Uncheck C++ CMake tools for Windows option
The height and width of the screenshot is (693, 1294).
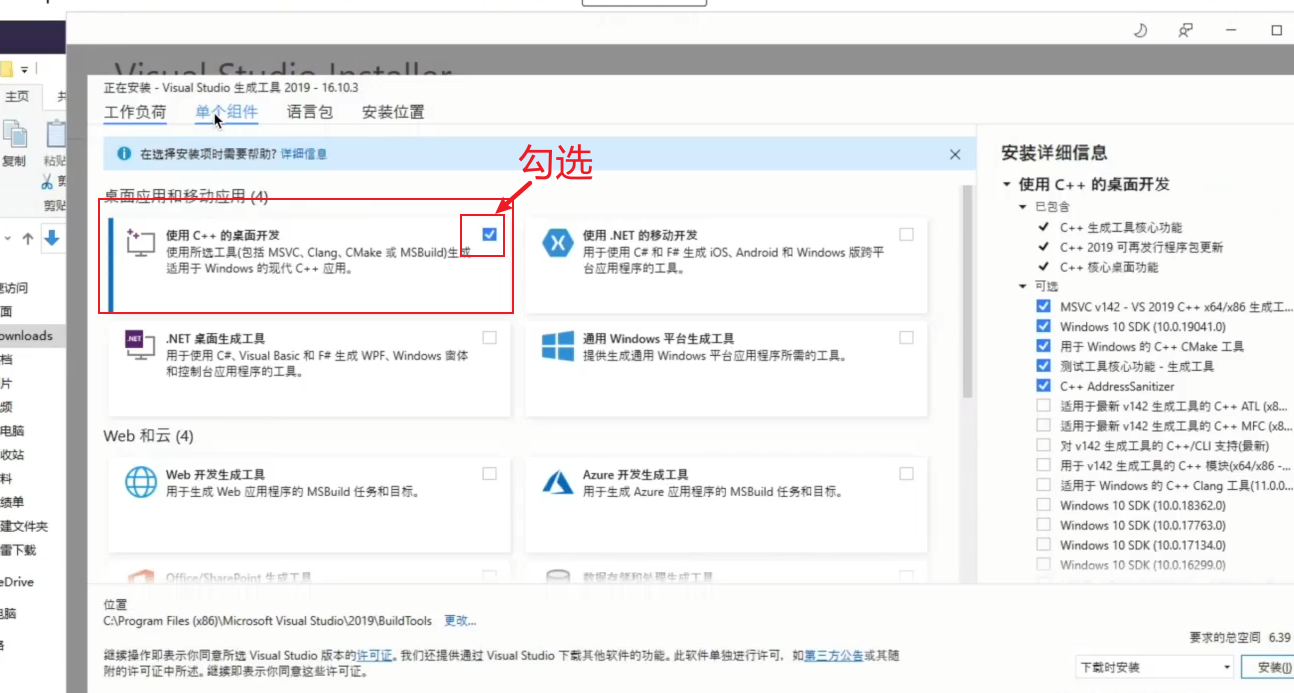(1044, 346)
